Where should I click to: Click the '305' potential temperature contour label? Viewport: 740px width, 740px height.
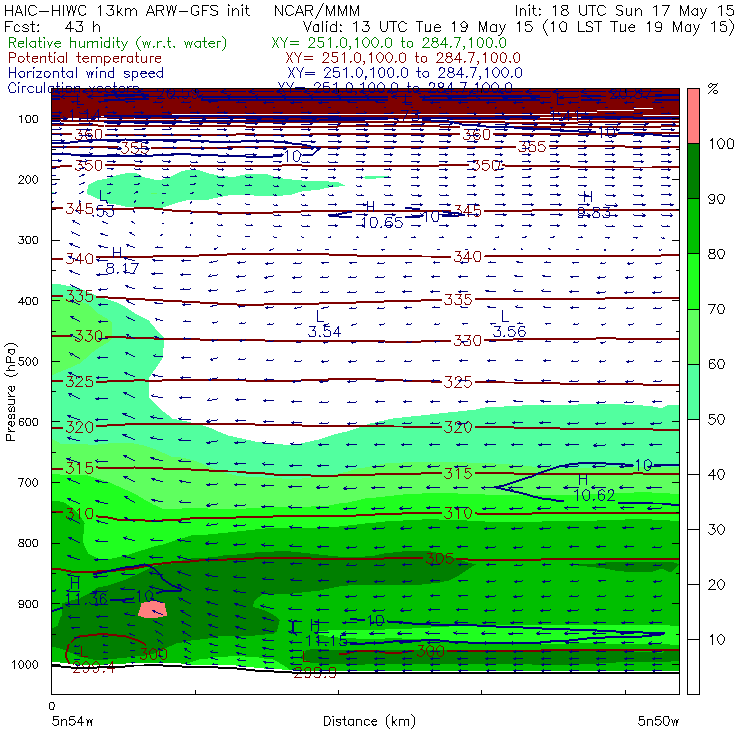tap(439, 559)
